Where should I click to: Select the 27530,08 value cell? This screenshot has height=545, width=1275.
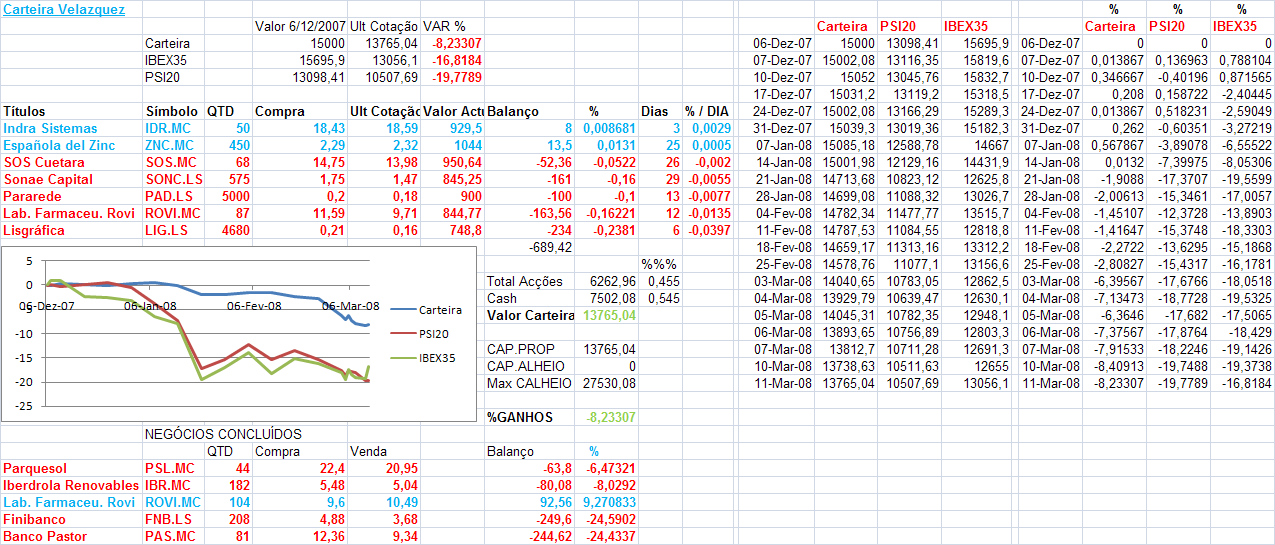pos(610,383)
